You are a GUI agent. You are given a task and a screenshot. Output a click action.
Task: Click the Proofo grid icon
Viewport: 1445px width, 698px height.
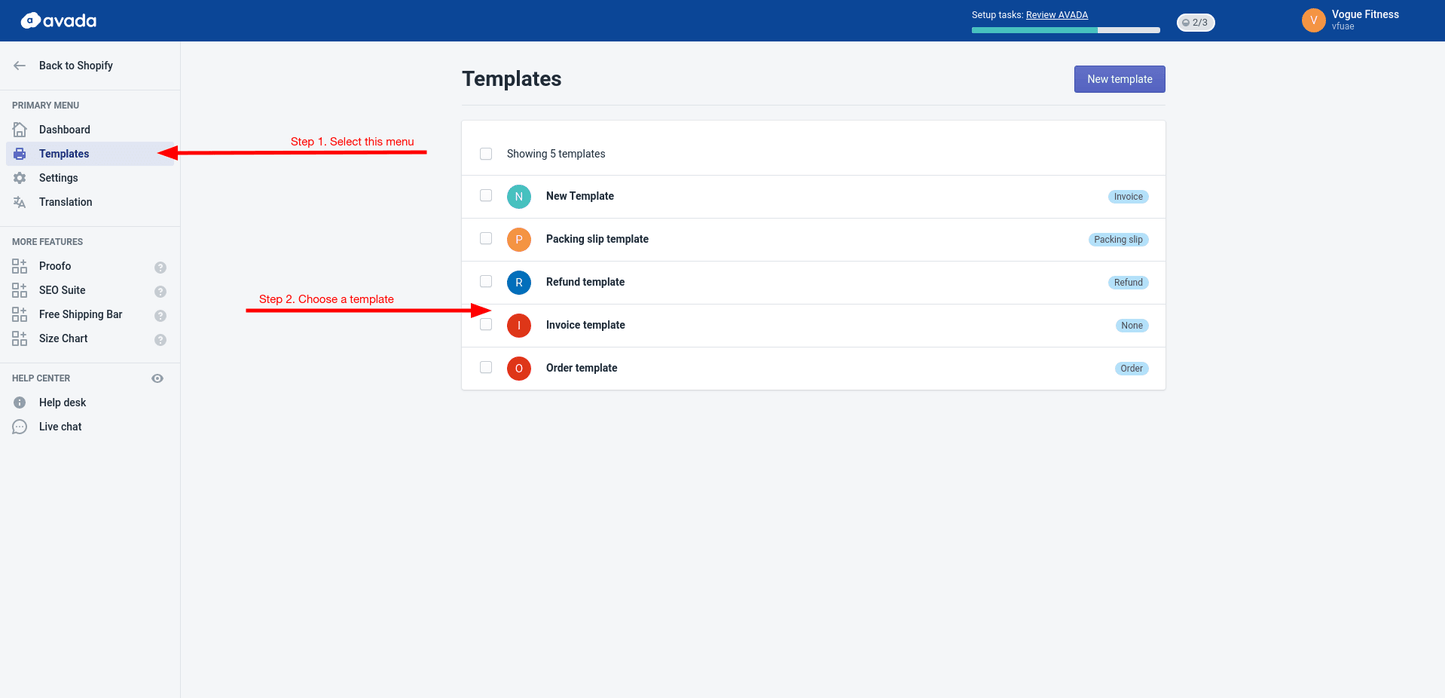click(x=19, y=266)
